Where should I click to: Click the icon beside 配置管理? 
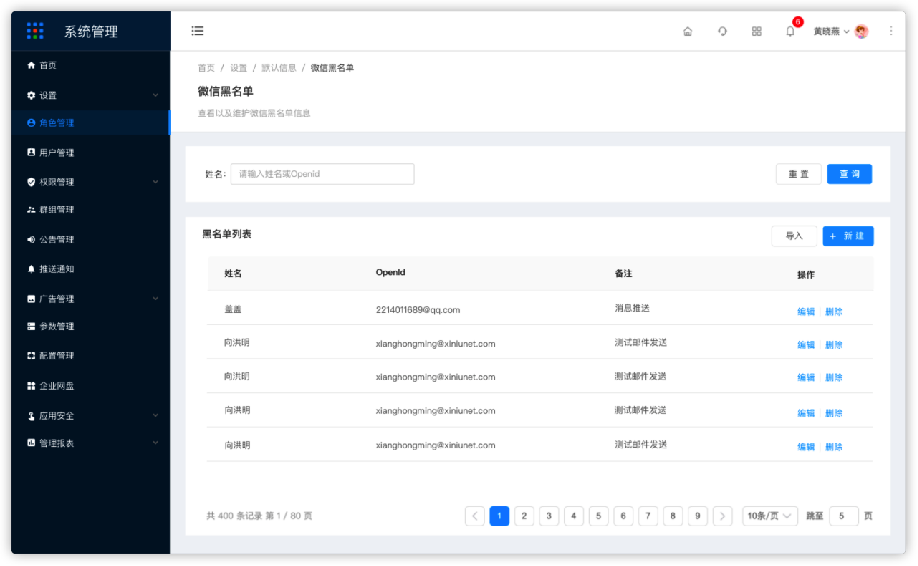pyautogui.click(x=31, y=355)
